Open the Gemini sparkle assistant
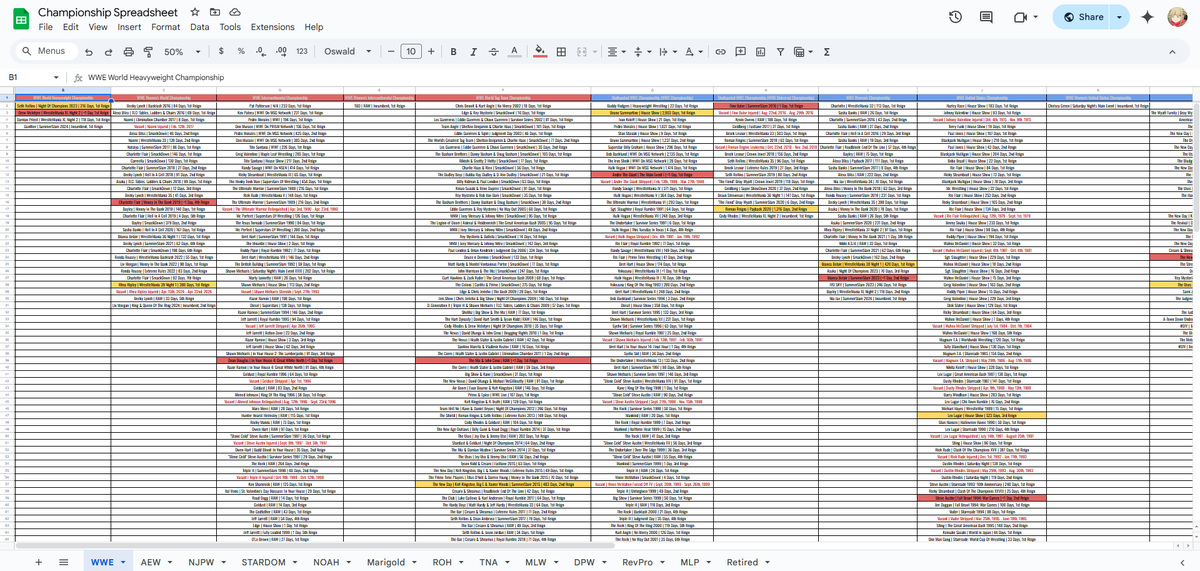1200x571 pixels. pyautogui.click(x=1147, y=17)
